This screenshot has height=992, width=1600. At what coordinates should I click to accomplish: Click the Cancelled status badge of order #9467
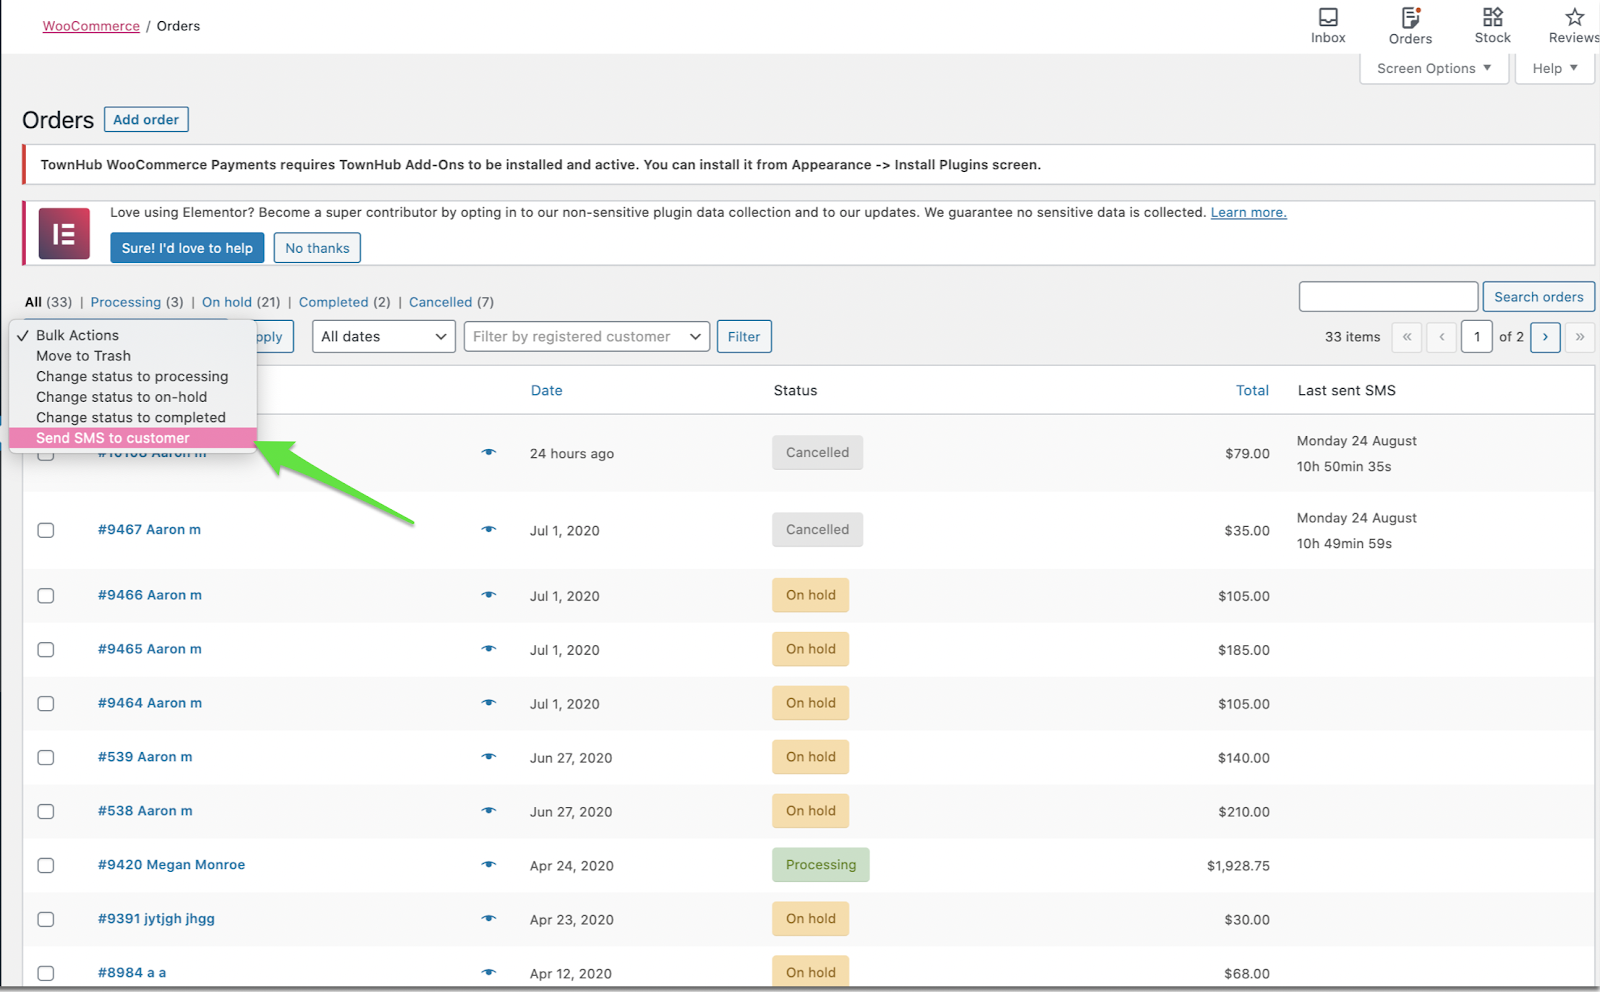coord(817,530)
